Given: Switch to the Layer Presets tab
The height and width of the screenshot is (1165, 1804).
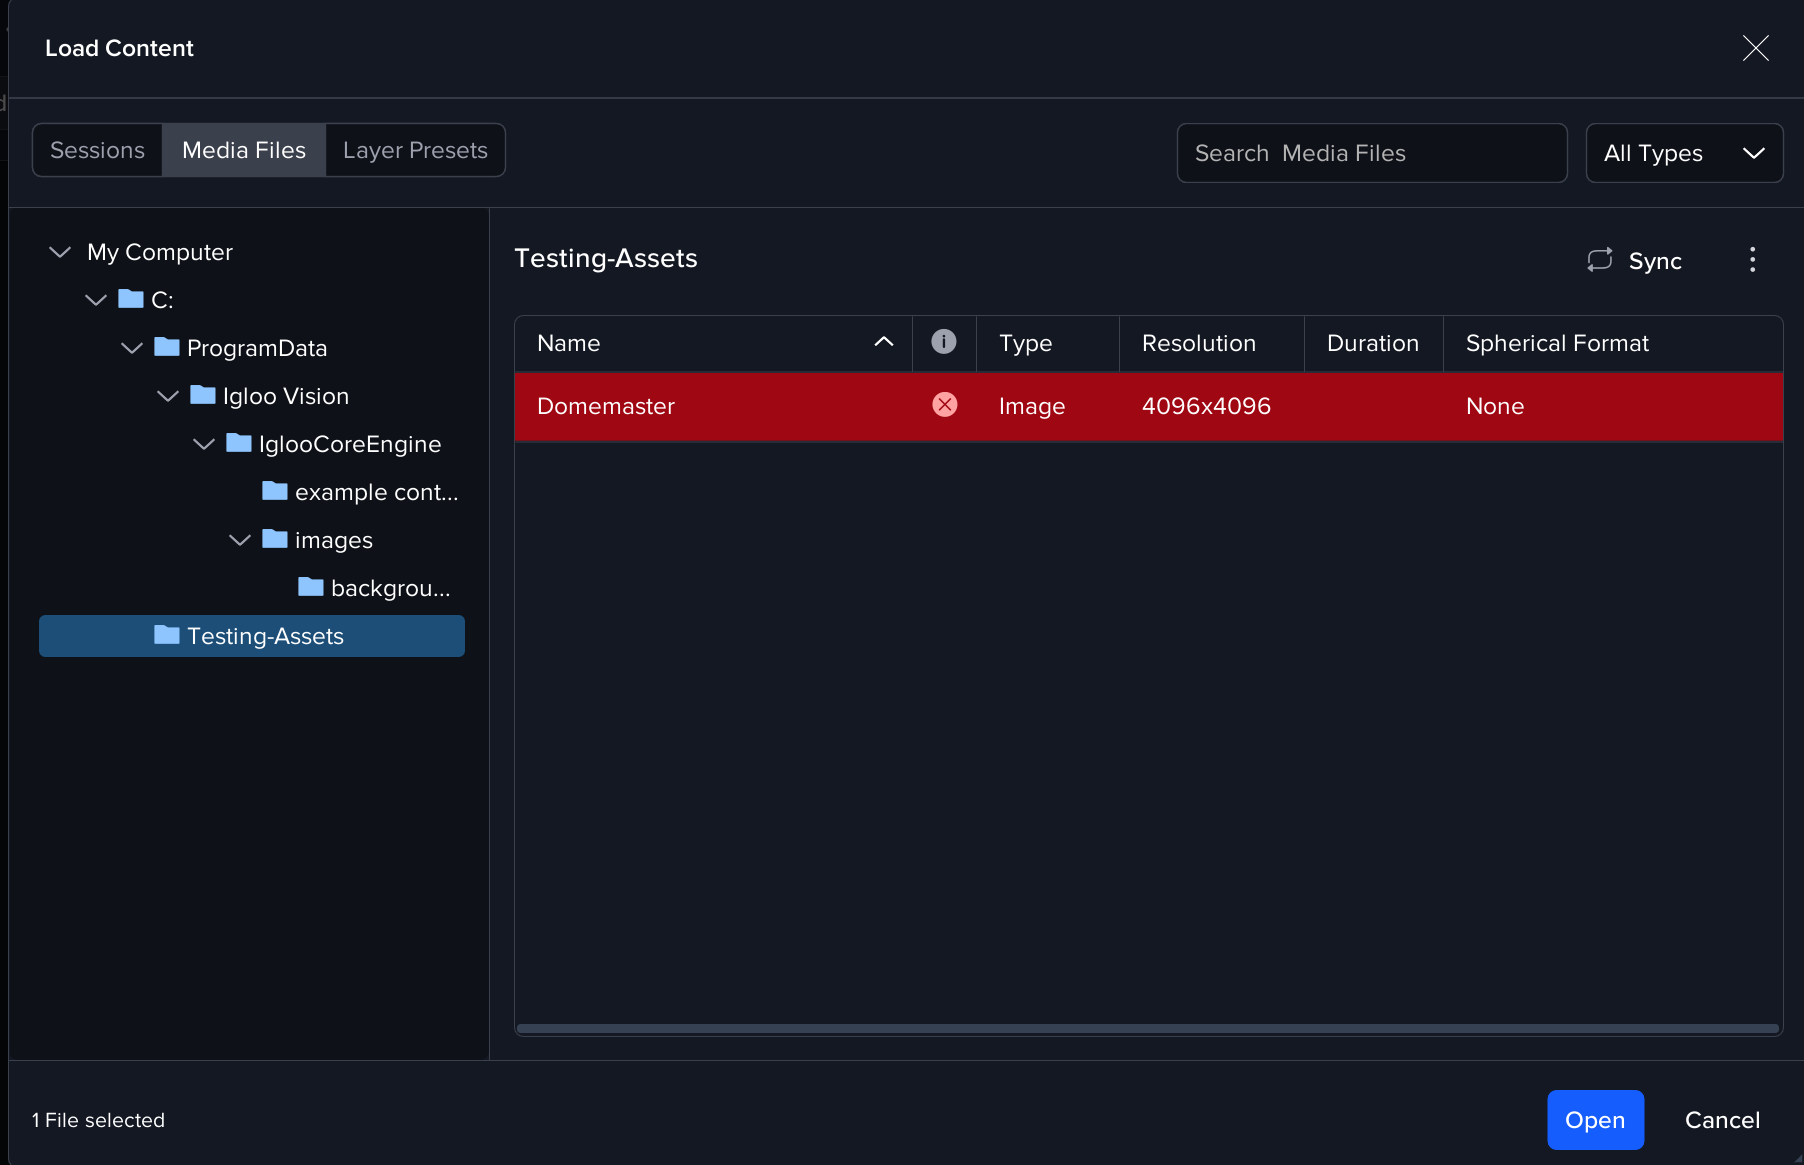Looking at the screenshot, I should [415, 150].
